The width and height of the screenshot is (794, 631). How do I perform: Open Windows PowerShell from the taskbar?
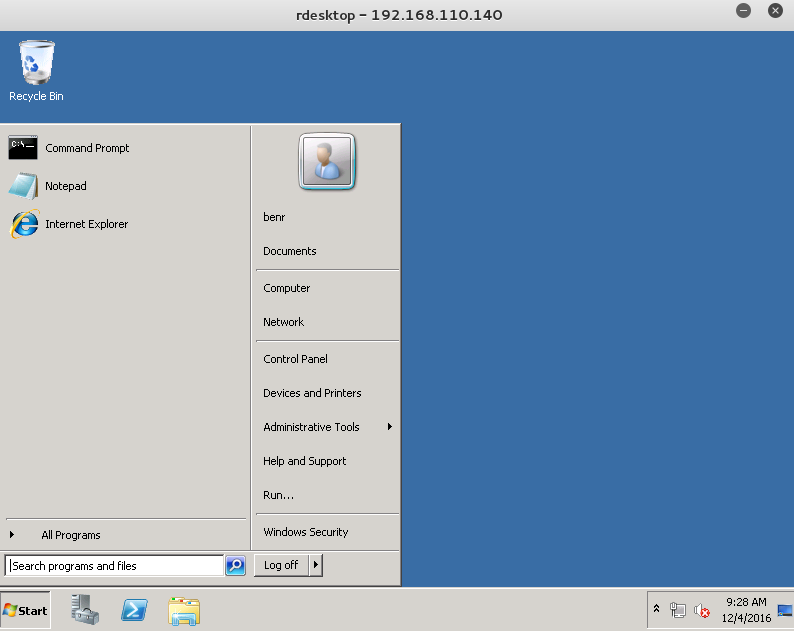[x=135, y=610]
